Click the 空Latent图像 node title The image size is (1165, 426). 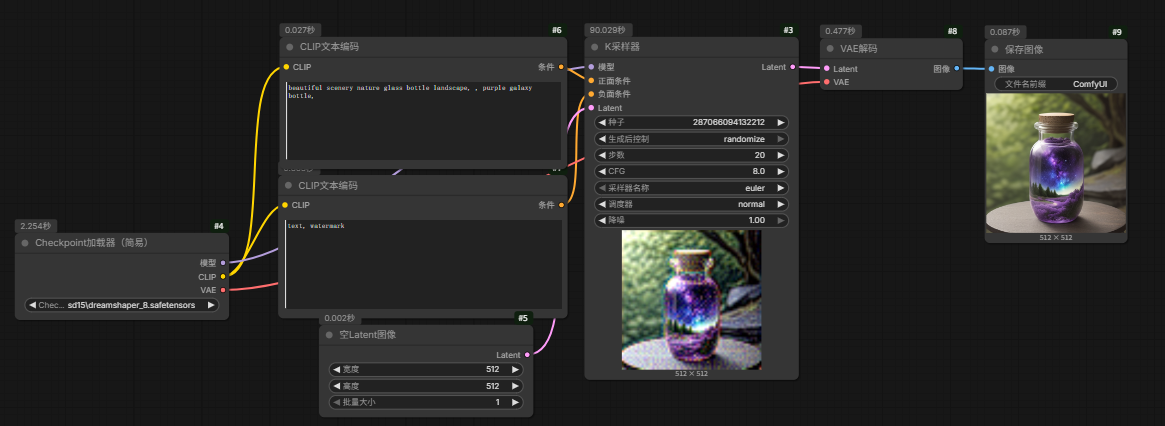tap(368, 335)
